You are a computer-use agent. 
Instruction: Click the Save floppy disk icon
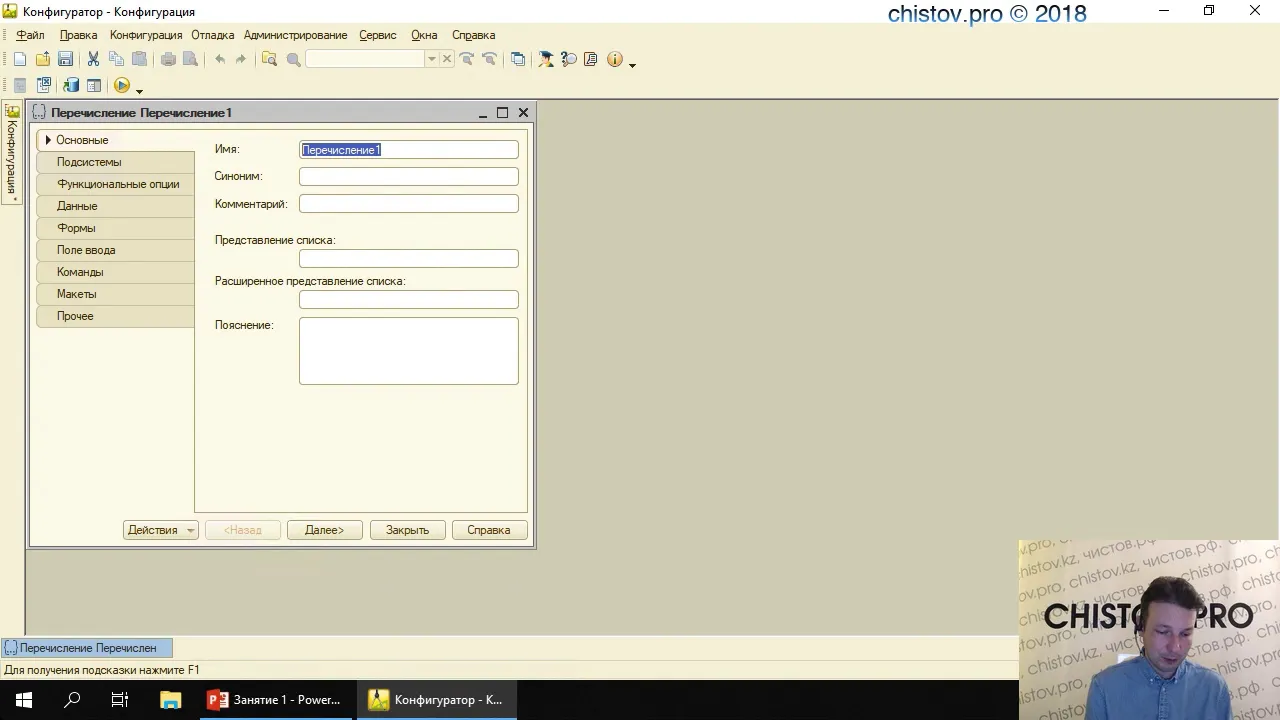65,59
